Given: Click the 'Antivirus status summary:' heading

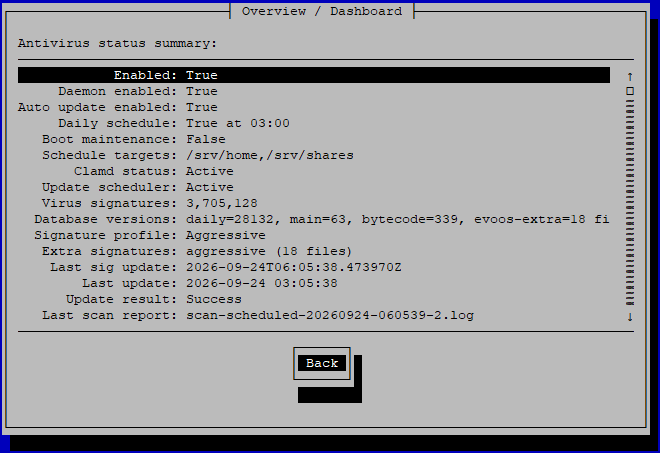Looking at the screenshot, I should (x=117, y=43).
